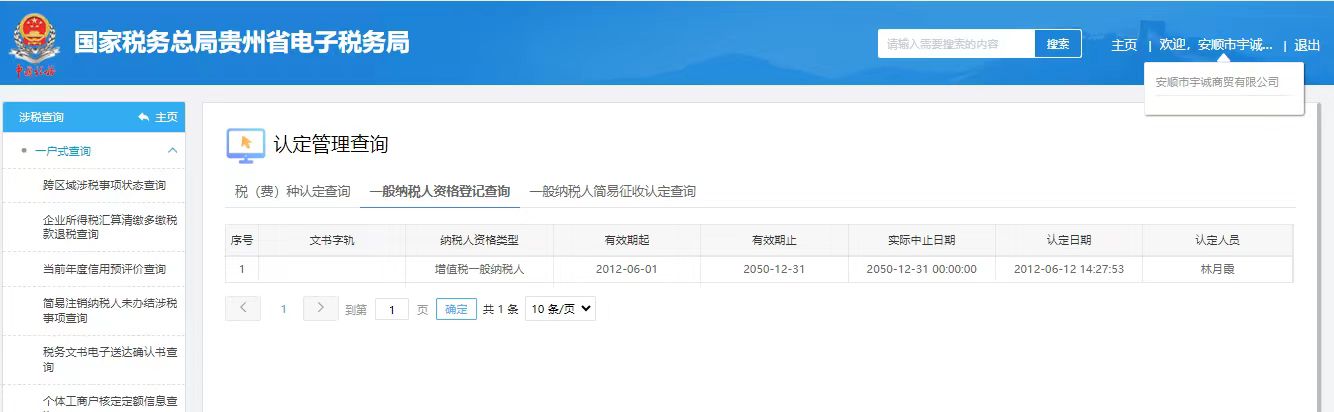Go to previous page arrow

tap(243, 309)
